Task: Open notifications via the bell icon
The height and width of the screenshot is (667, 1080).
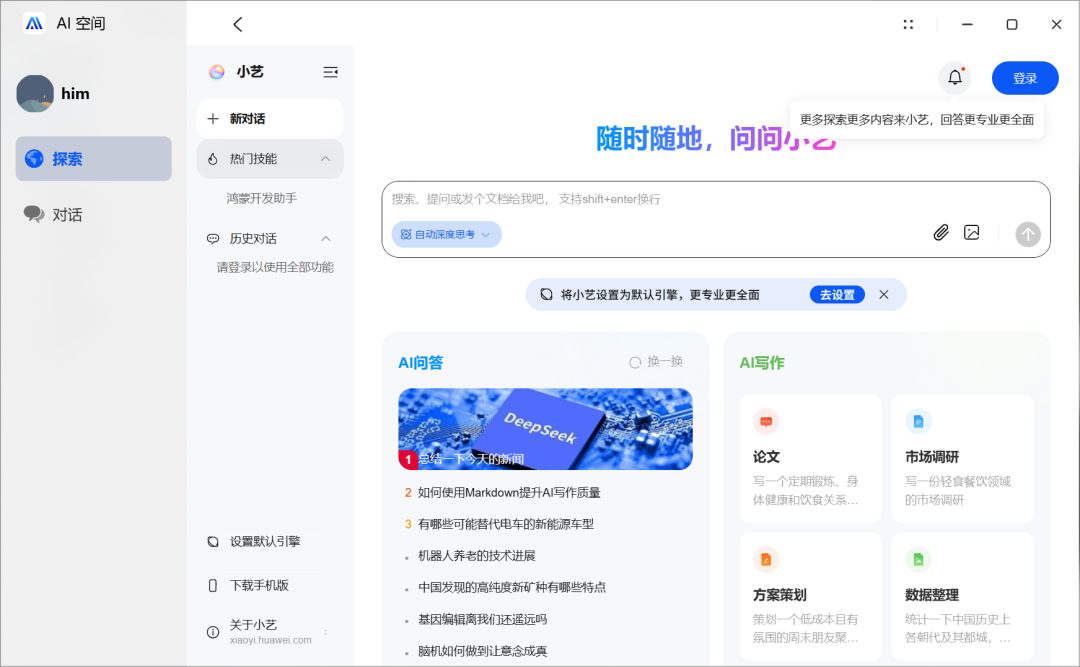Action: coord(953,77)
